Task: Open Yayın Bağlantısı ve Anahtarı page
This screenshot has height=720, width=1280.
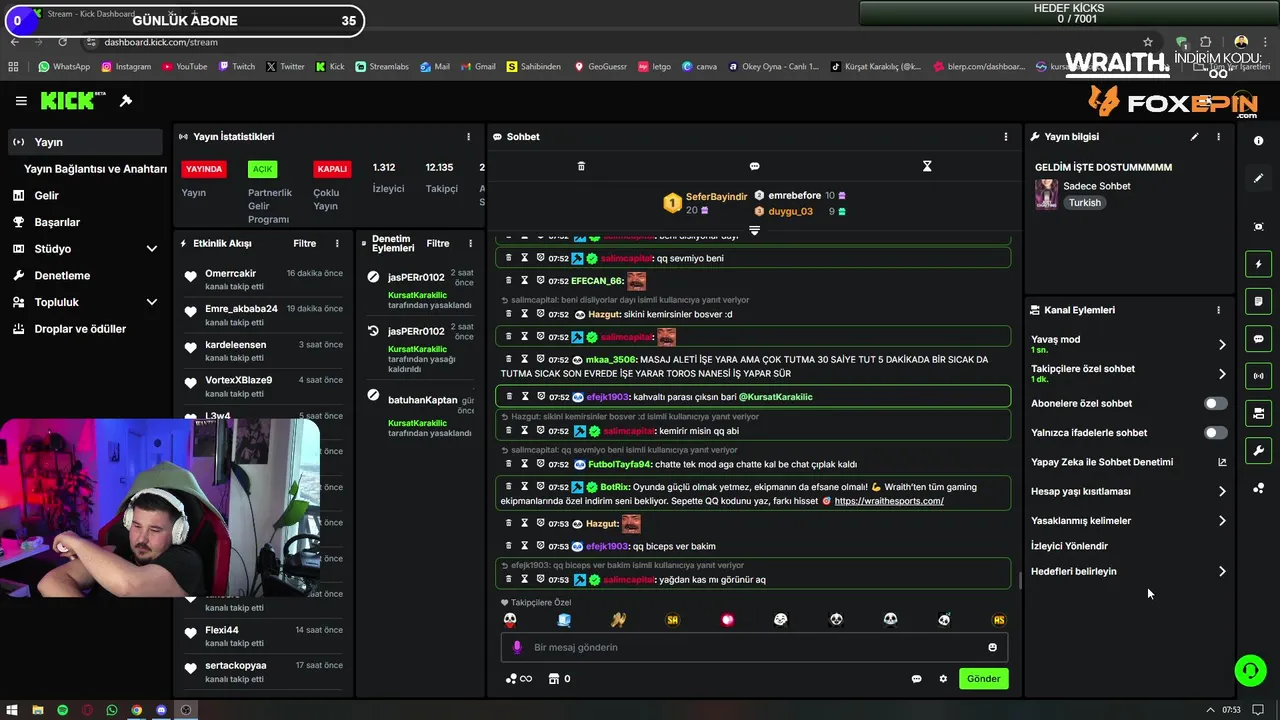Action: [94, 169]
